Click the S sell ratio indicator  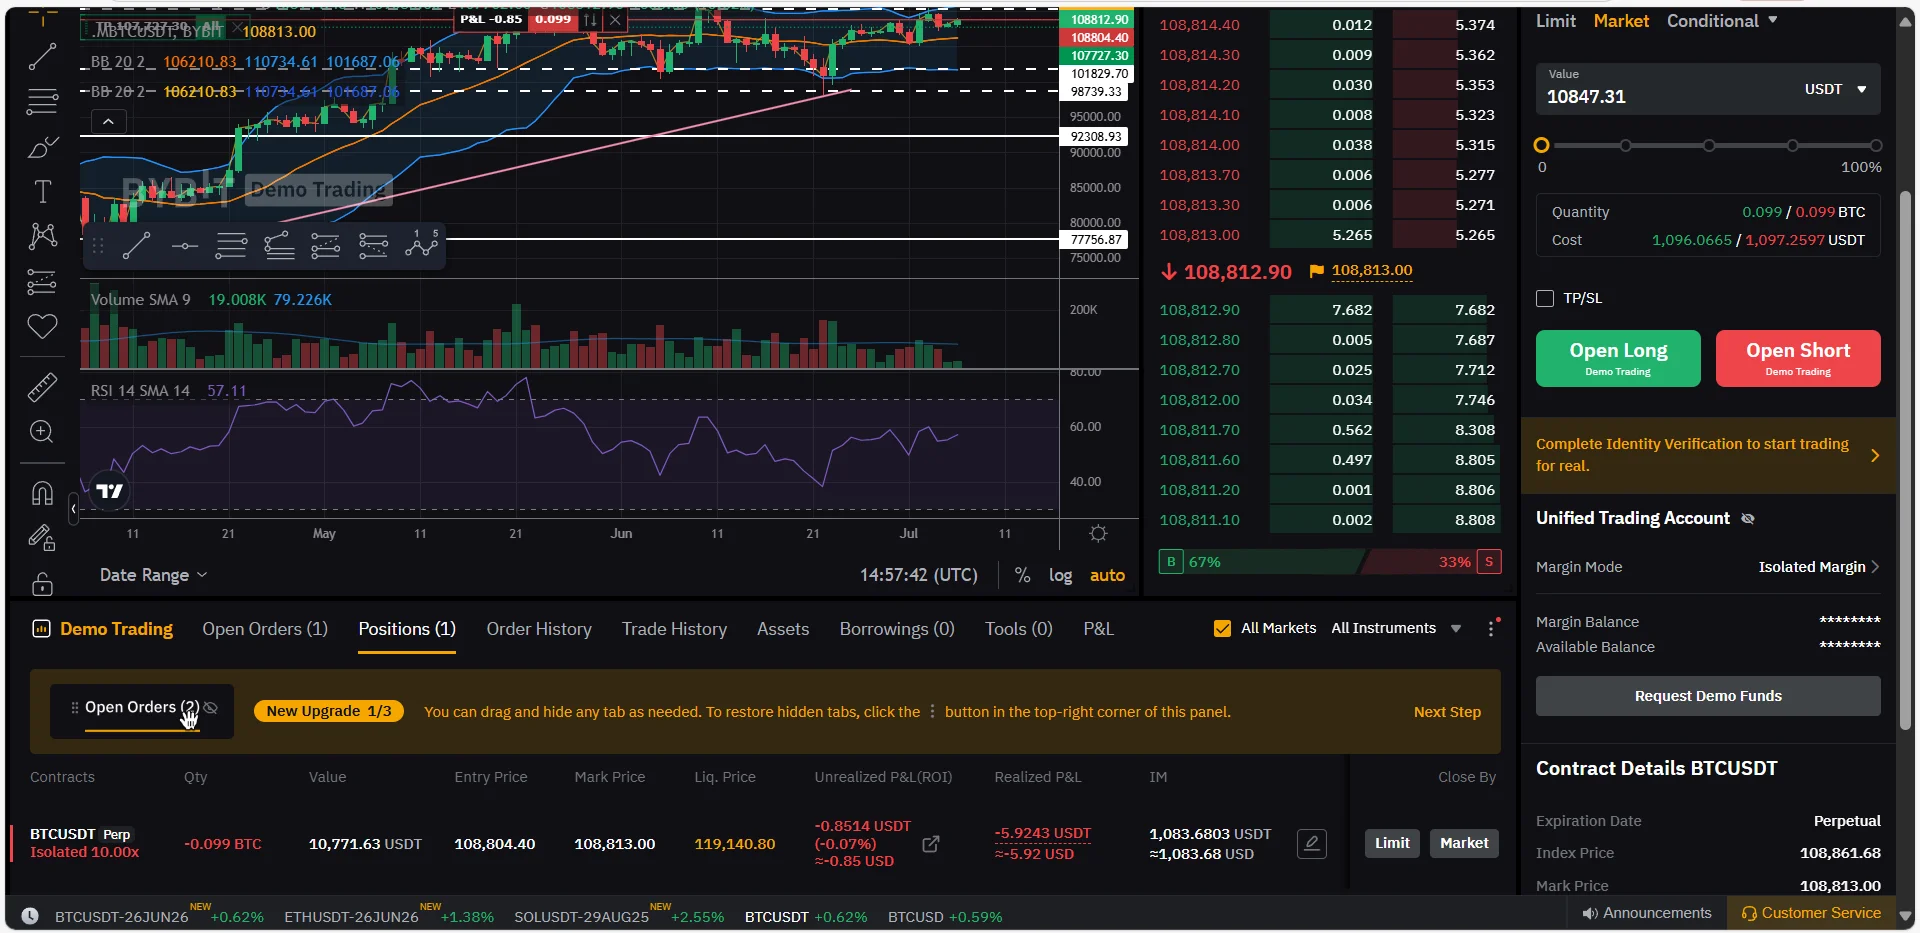[x=1489, y=562]
